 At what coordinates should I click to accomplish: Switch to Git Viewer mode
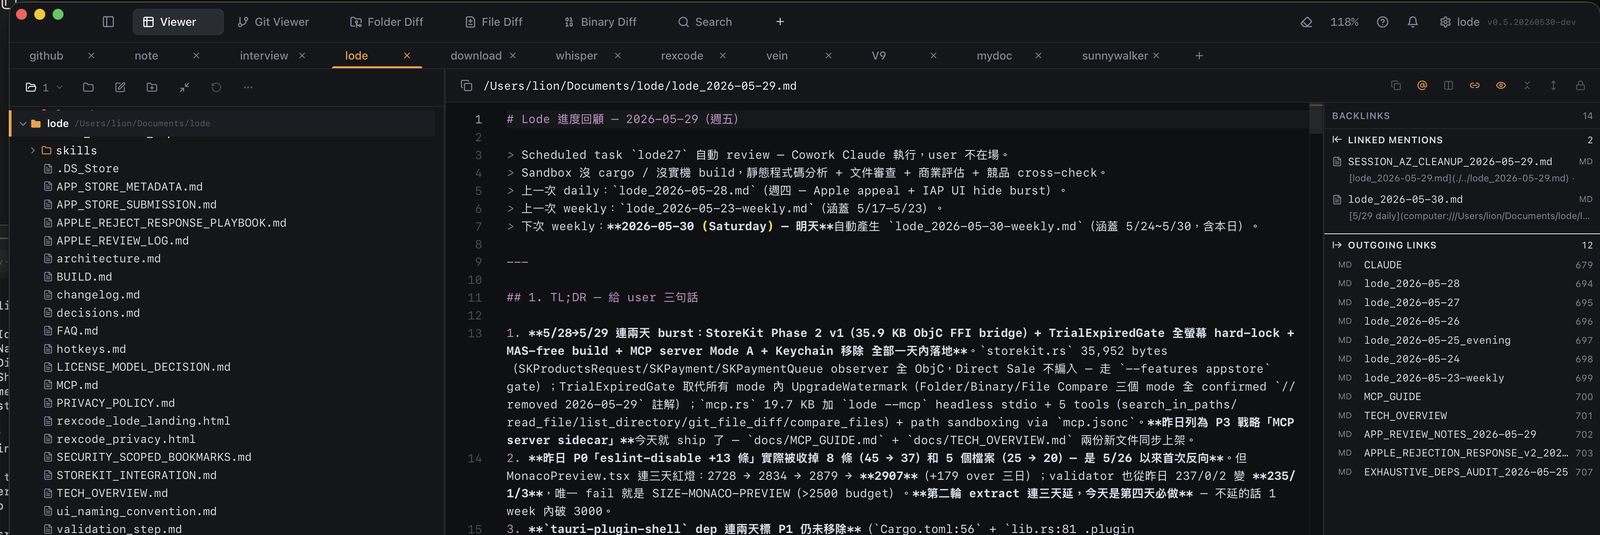coord(273,22)
